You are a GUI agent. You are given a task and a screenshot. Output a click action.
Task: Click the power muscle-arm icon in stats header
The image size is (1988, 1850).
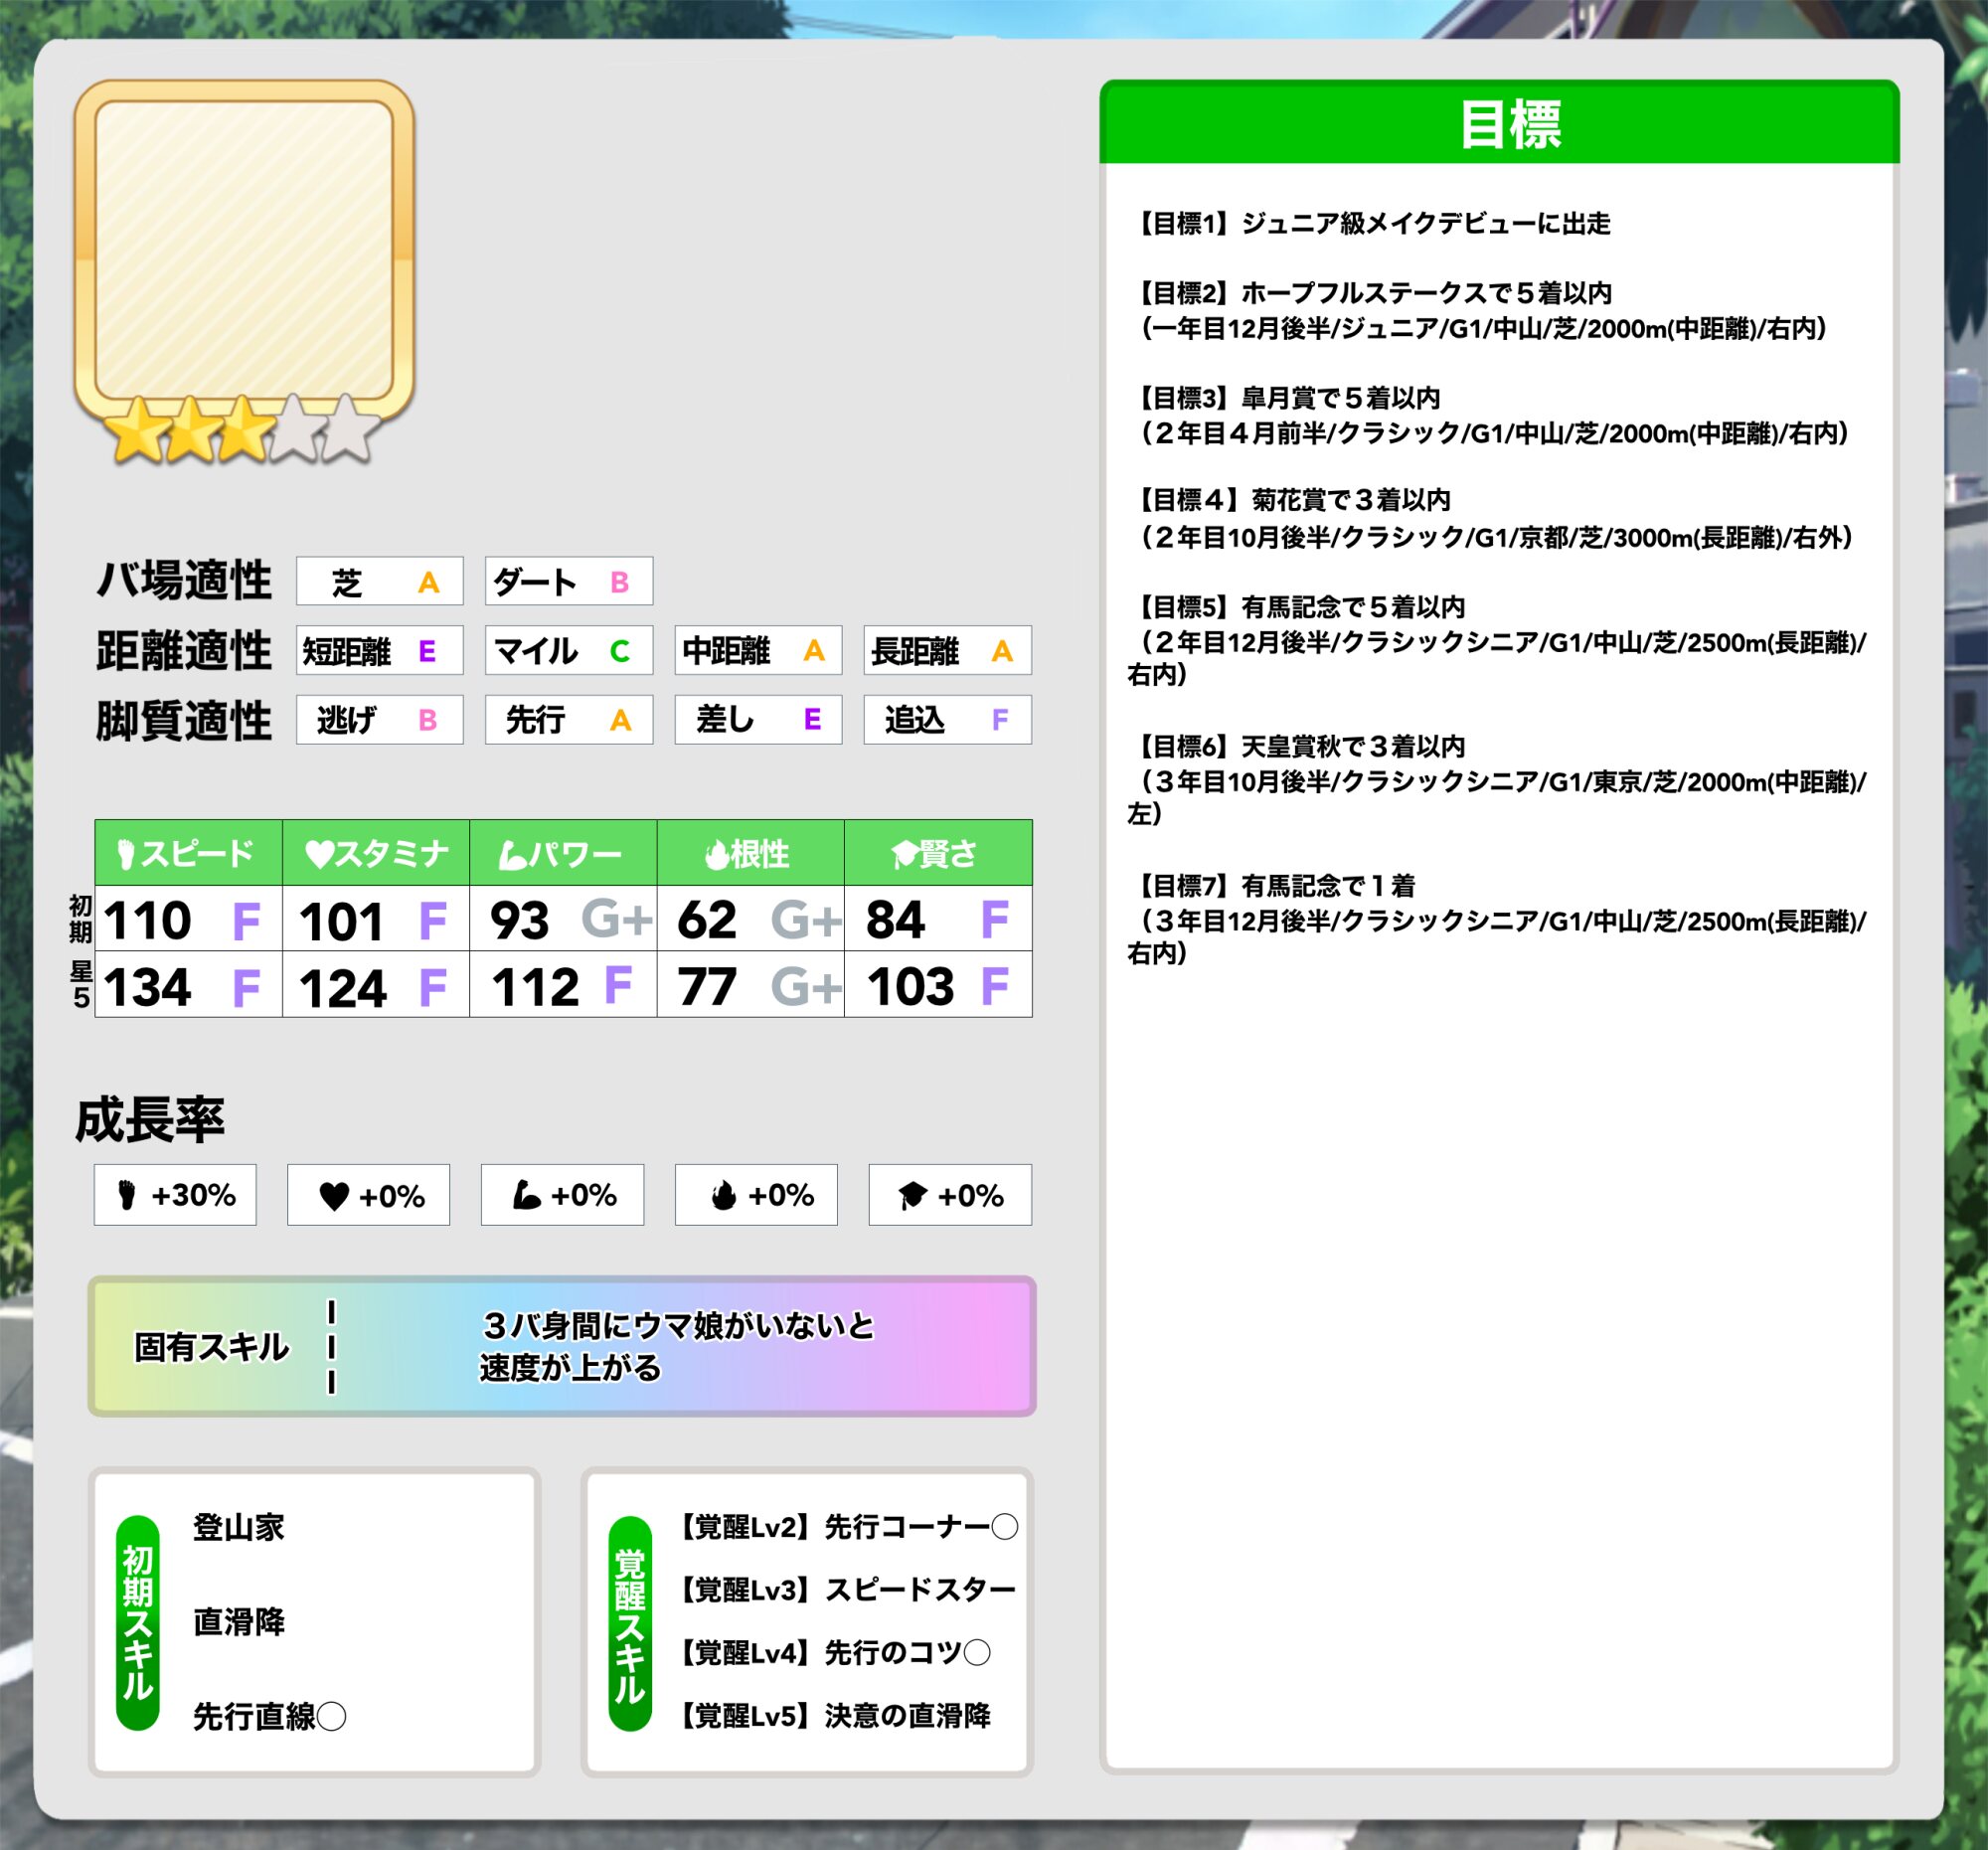coord(512,854)
